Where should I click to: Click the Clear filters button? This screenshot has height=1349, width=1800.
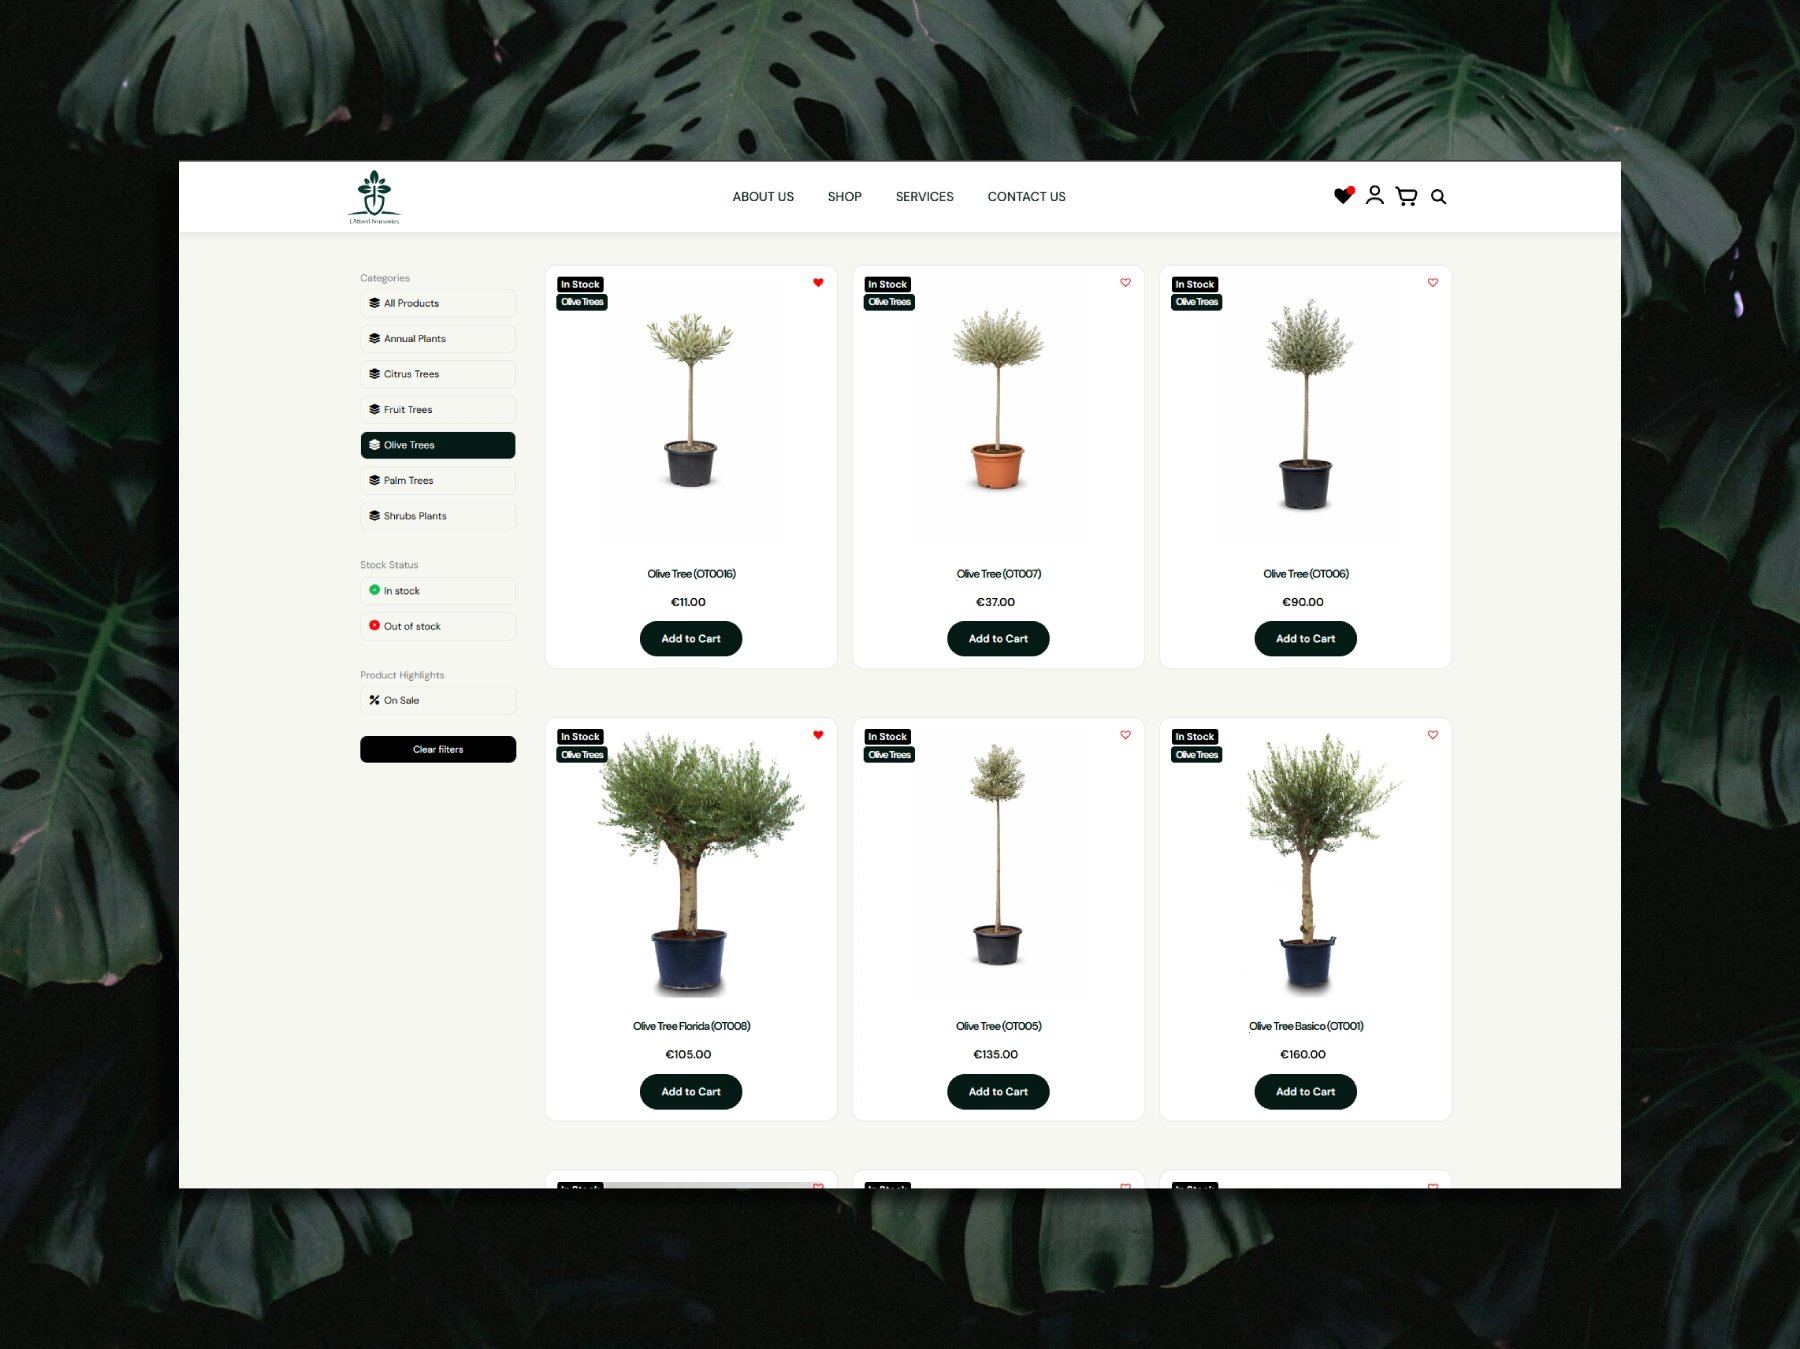click(438, 749)
